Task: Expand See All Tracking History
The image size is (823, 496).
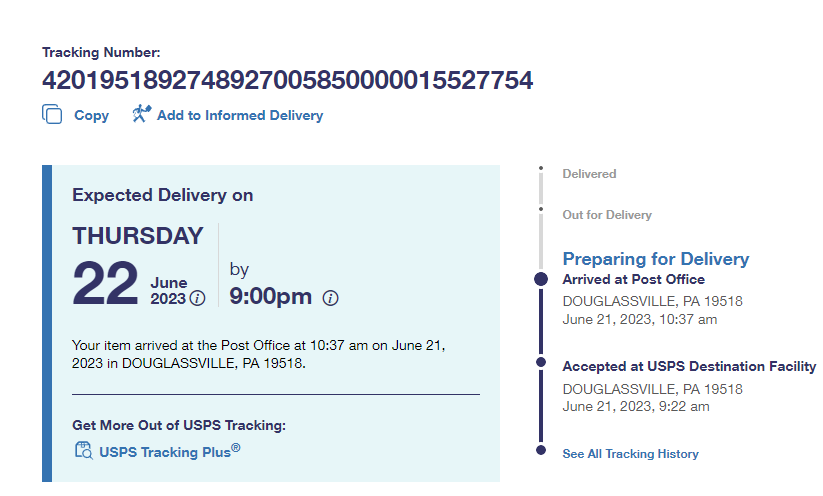Action: pos(630,454)
